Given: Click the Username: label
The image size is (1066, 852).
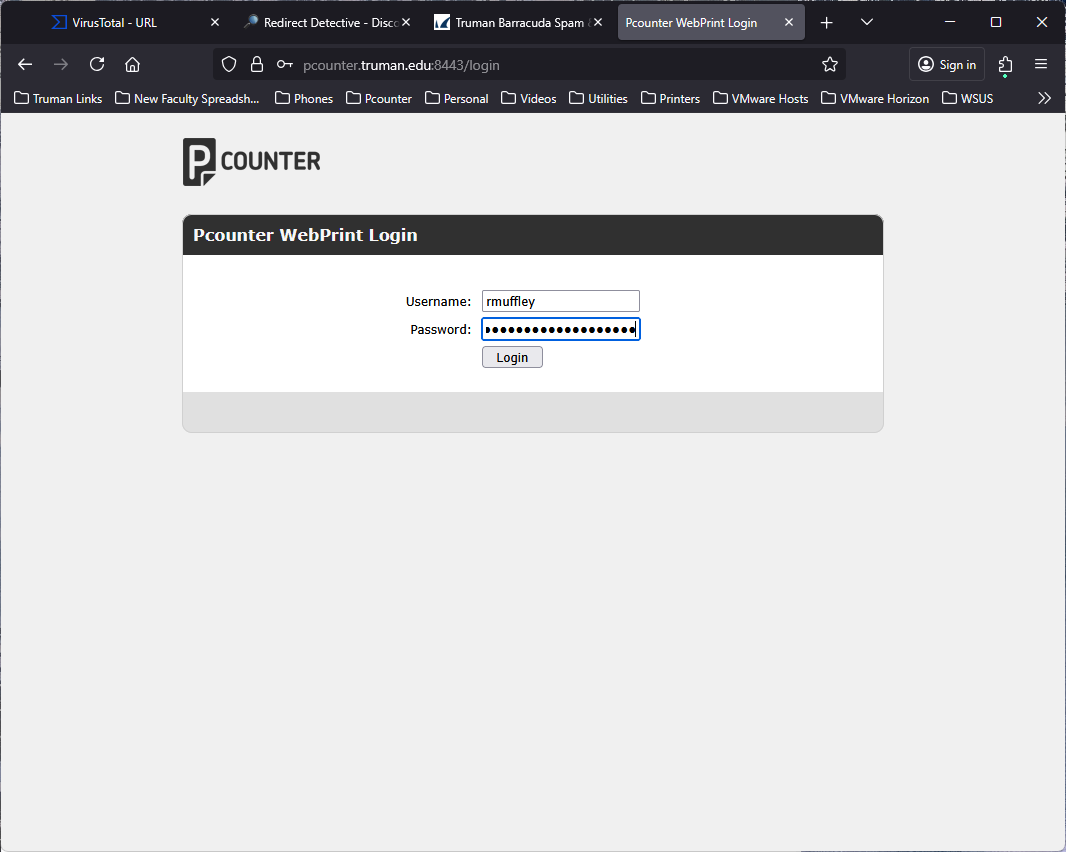Looking at the screenshot, I should click(439, 302).
